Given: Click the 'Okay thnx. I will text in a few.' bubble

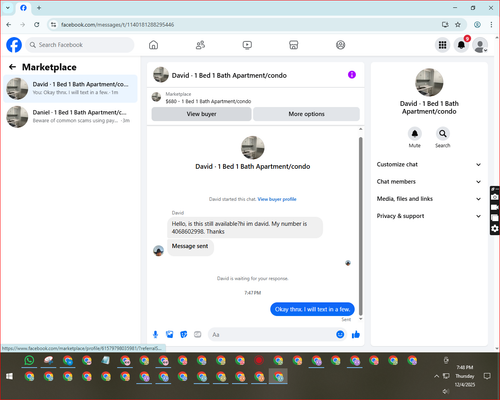Looking at the screenshot, I should point(312,309).
